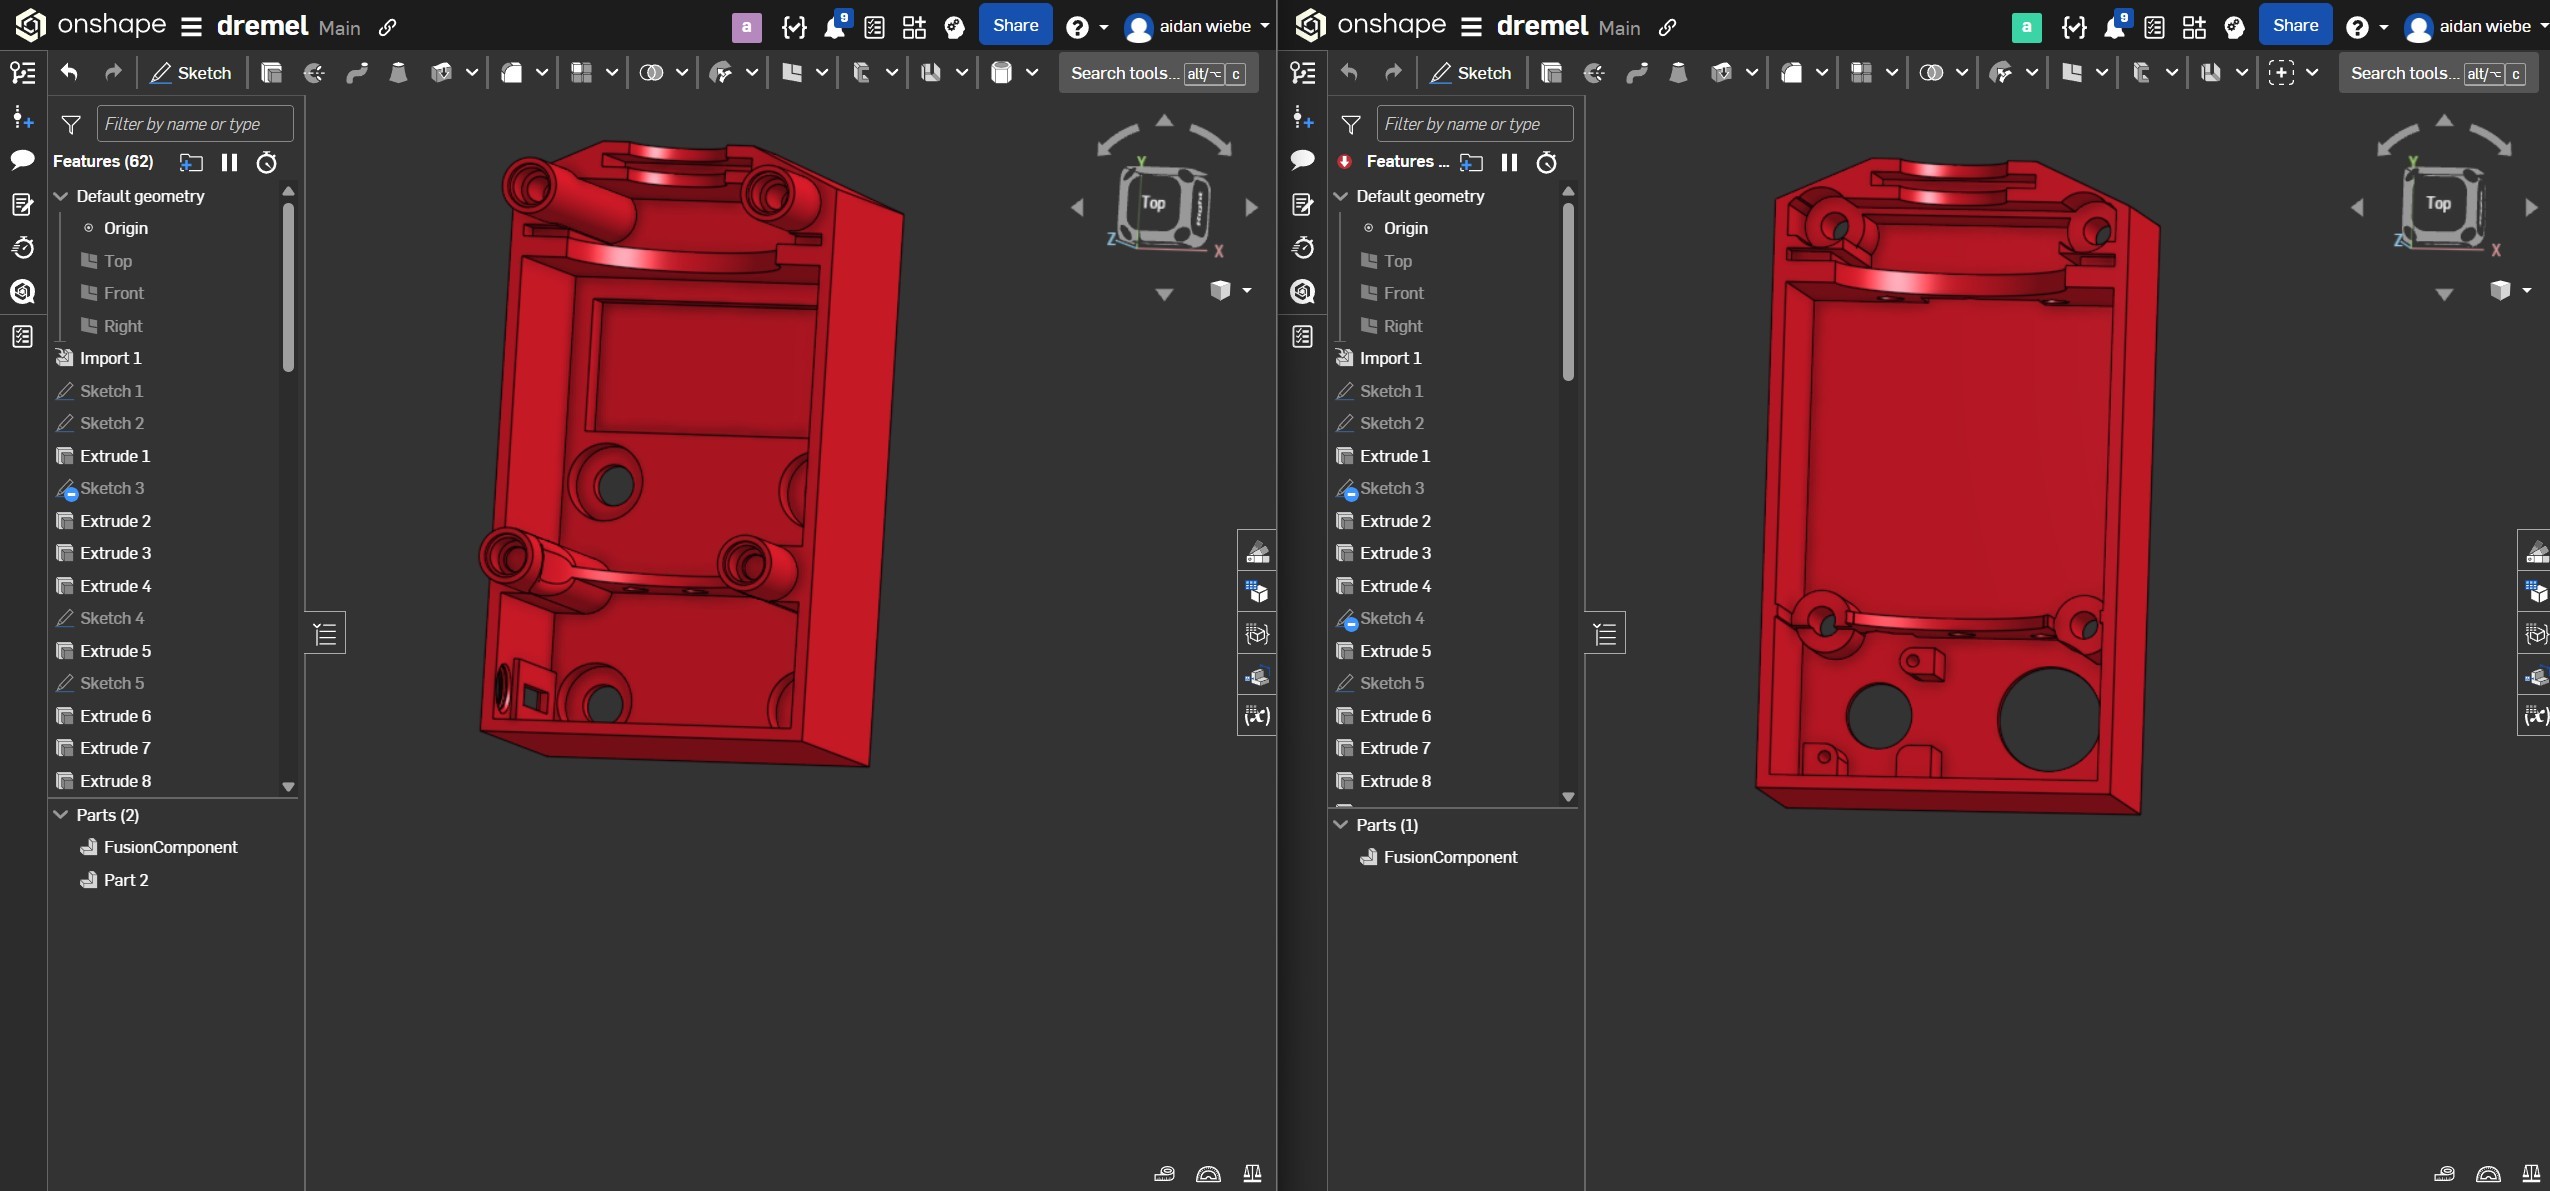Click Revolve tool in left window toolbar
Viewport: 2550px width, 1191px height.
[x=314, y=73]
